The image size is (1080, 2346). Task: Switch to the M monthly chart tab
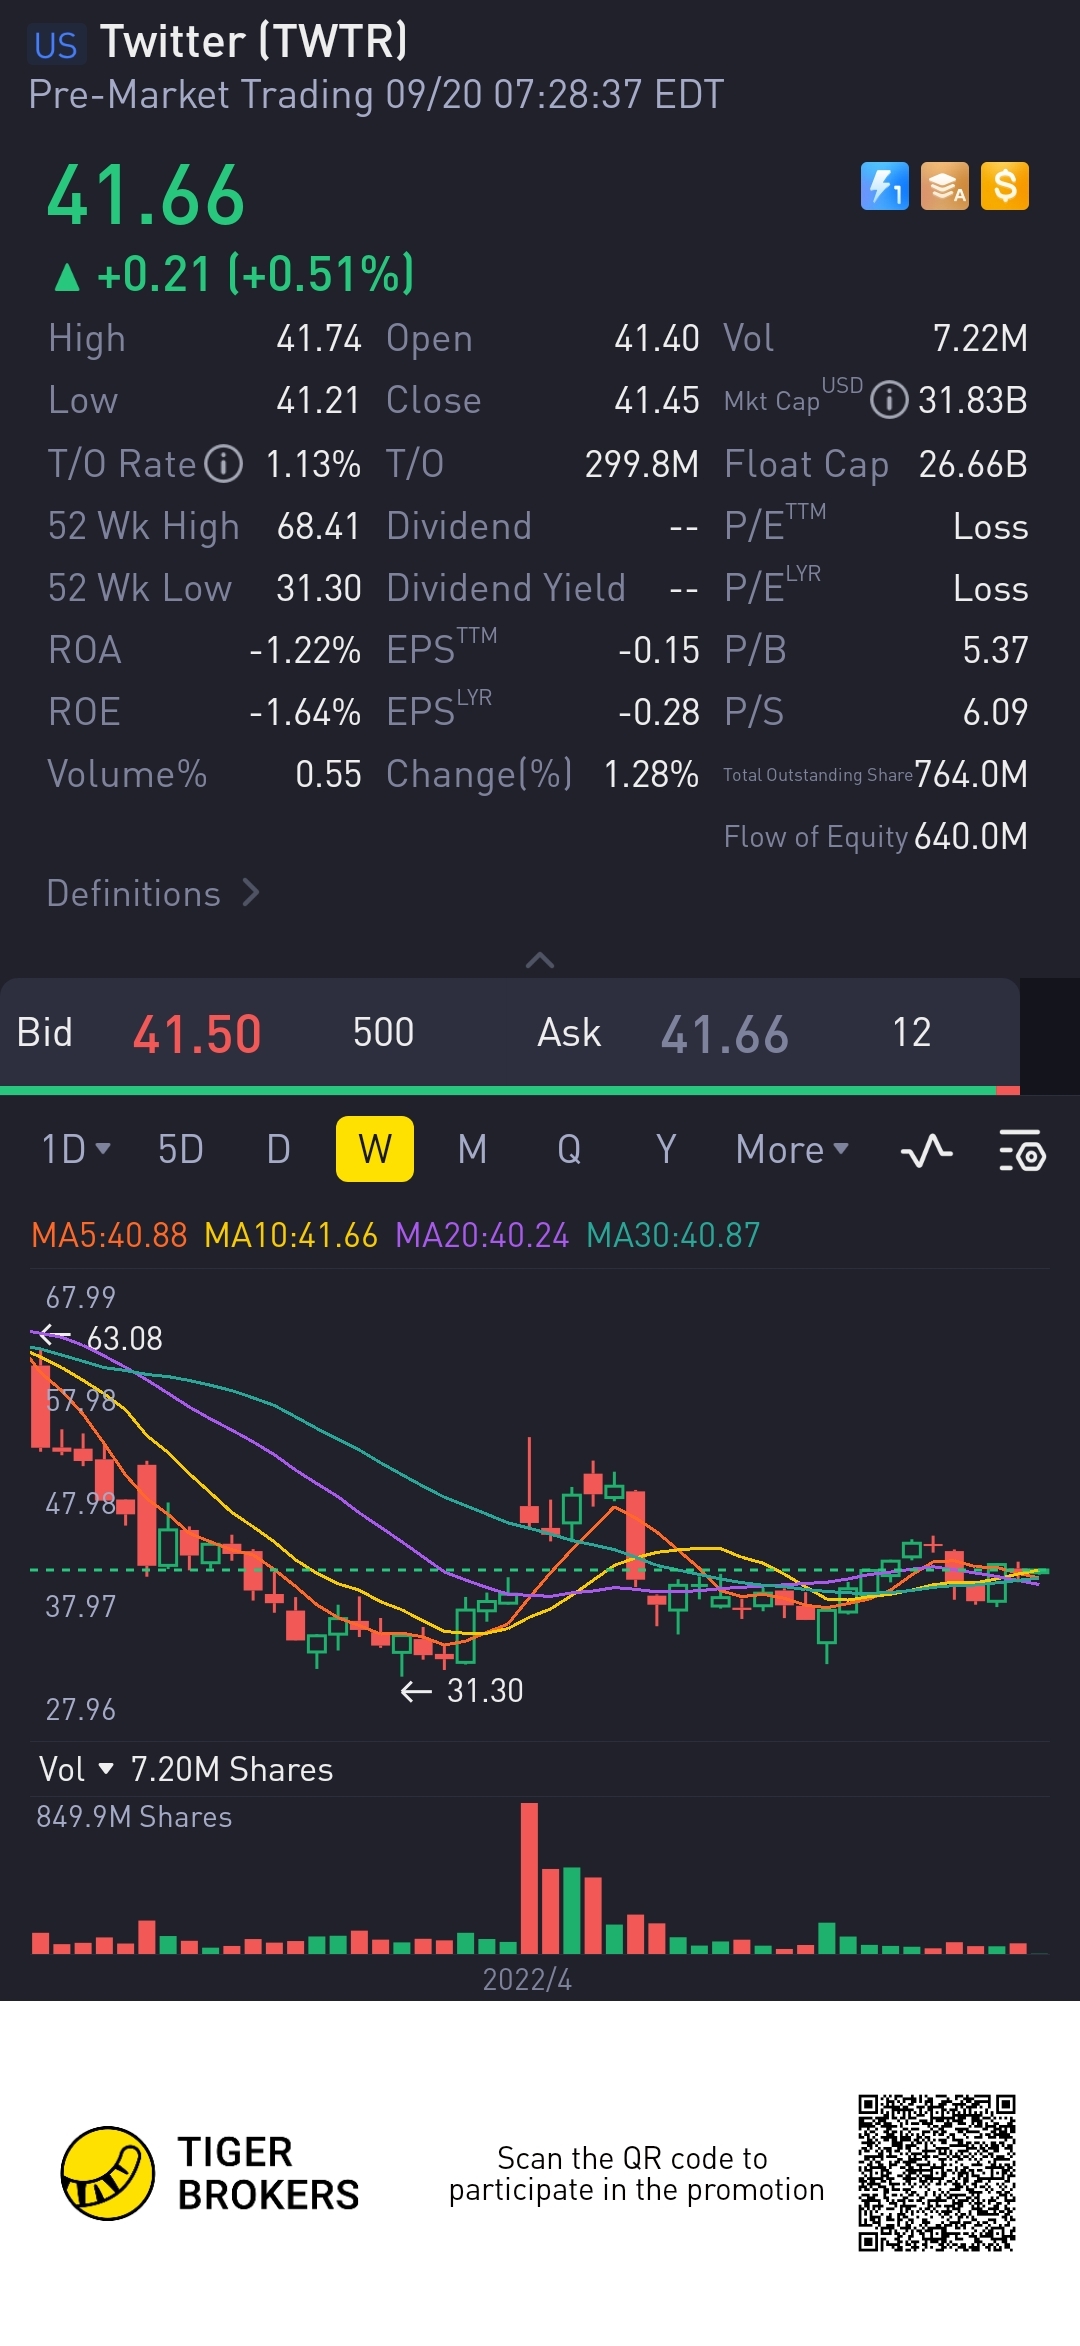(x=472, y=1149)
